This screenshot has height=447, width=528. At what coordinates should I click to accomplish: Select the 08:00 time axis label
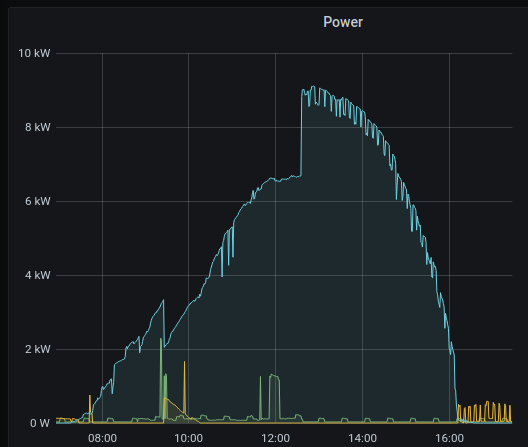click(102, 438)
